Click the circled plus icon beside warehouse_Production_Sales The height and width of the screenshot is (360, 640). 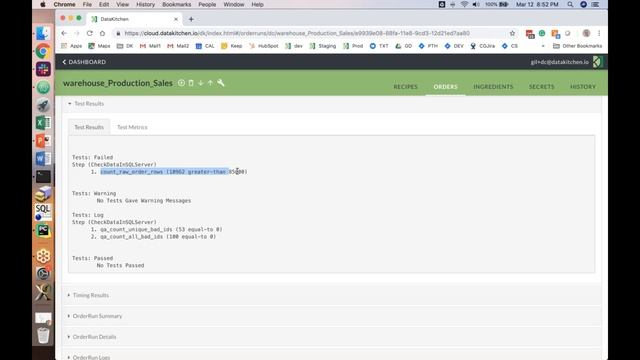181,83
